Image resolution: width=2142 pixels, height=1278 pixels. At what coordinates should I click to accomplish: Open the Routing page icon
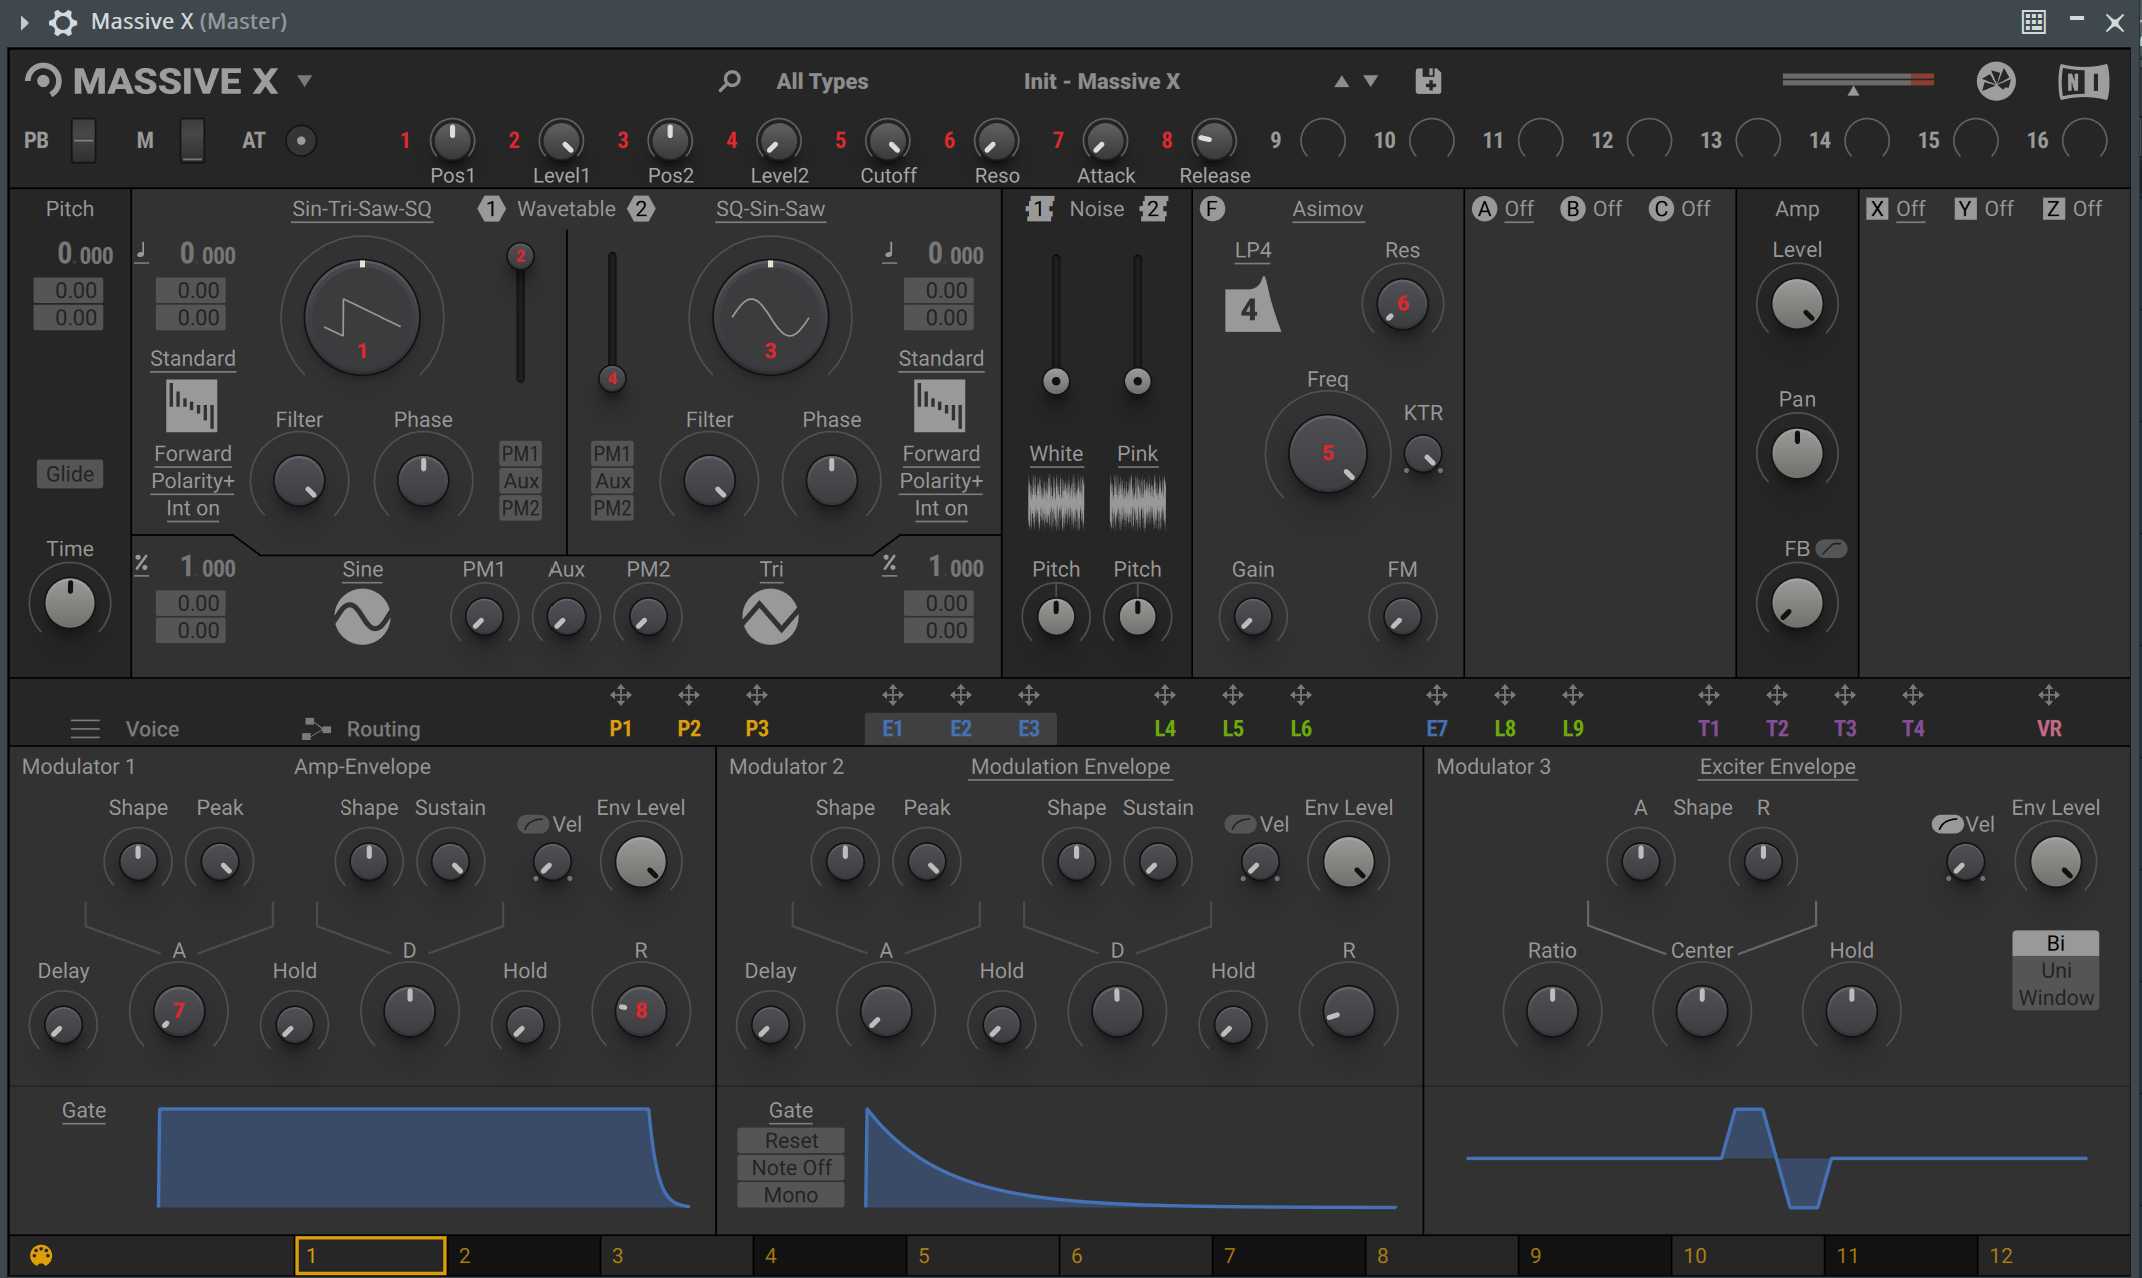pos(316,729)
